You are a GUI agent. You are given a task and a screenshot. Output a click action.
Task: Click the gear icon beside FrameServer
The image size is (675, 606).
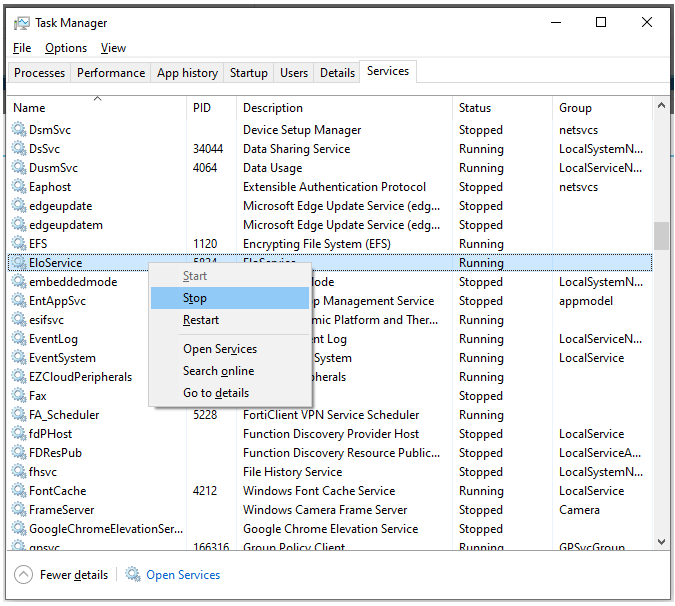[x=19, y=510]
